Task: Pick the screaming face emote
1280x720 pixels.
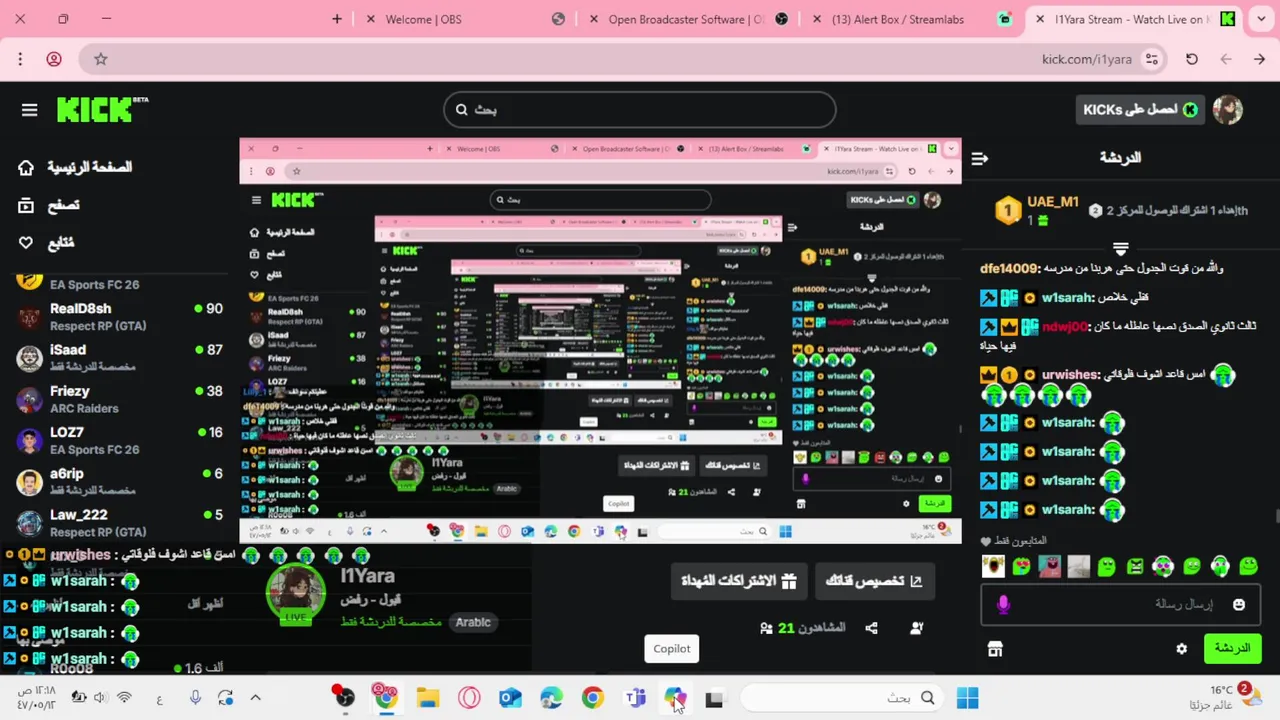Action: [x=993, y=567]
